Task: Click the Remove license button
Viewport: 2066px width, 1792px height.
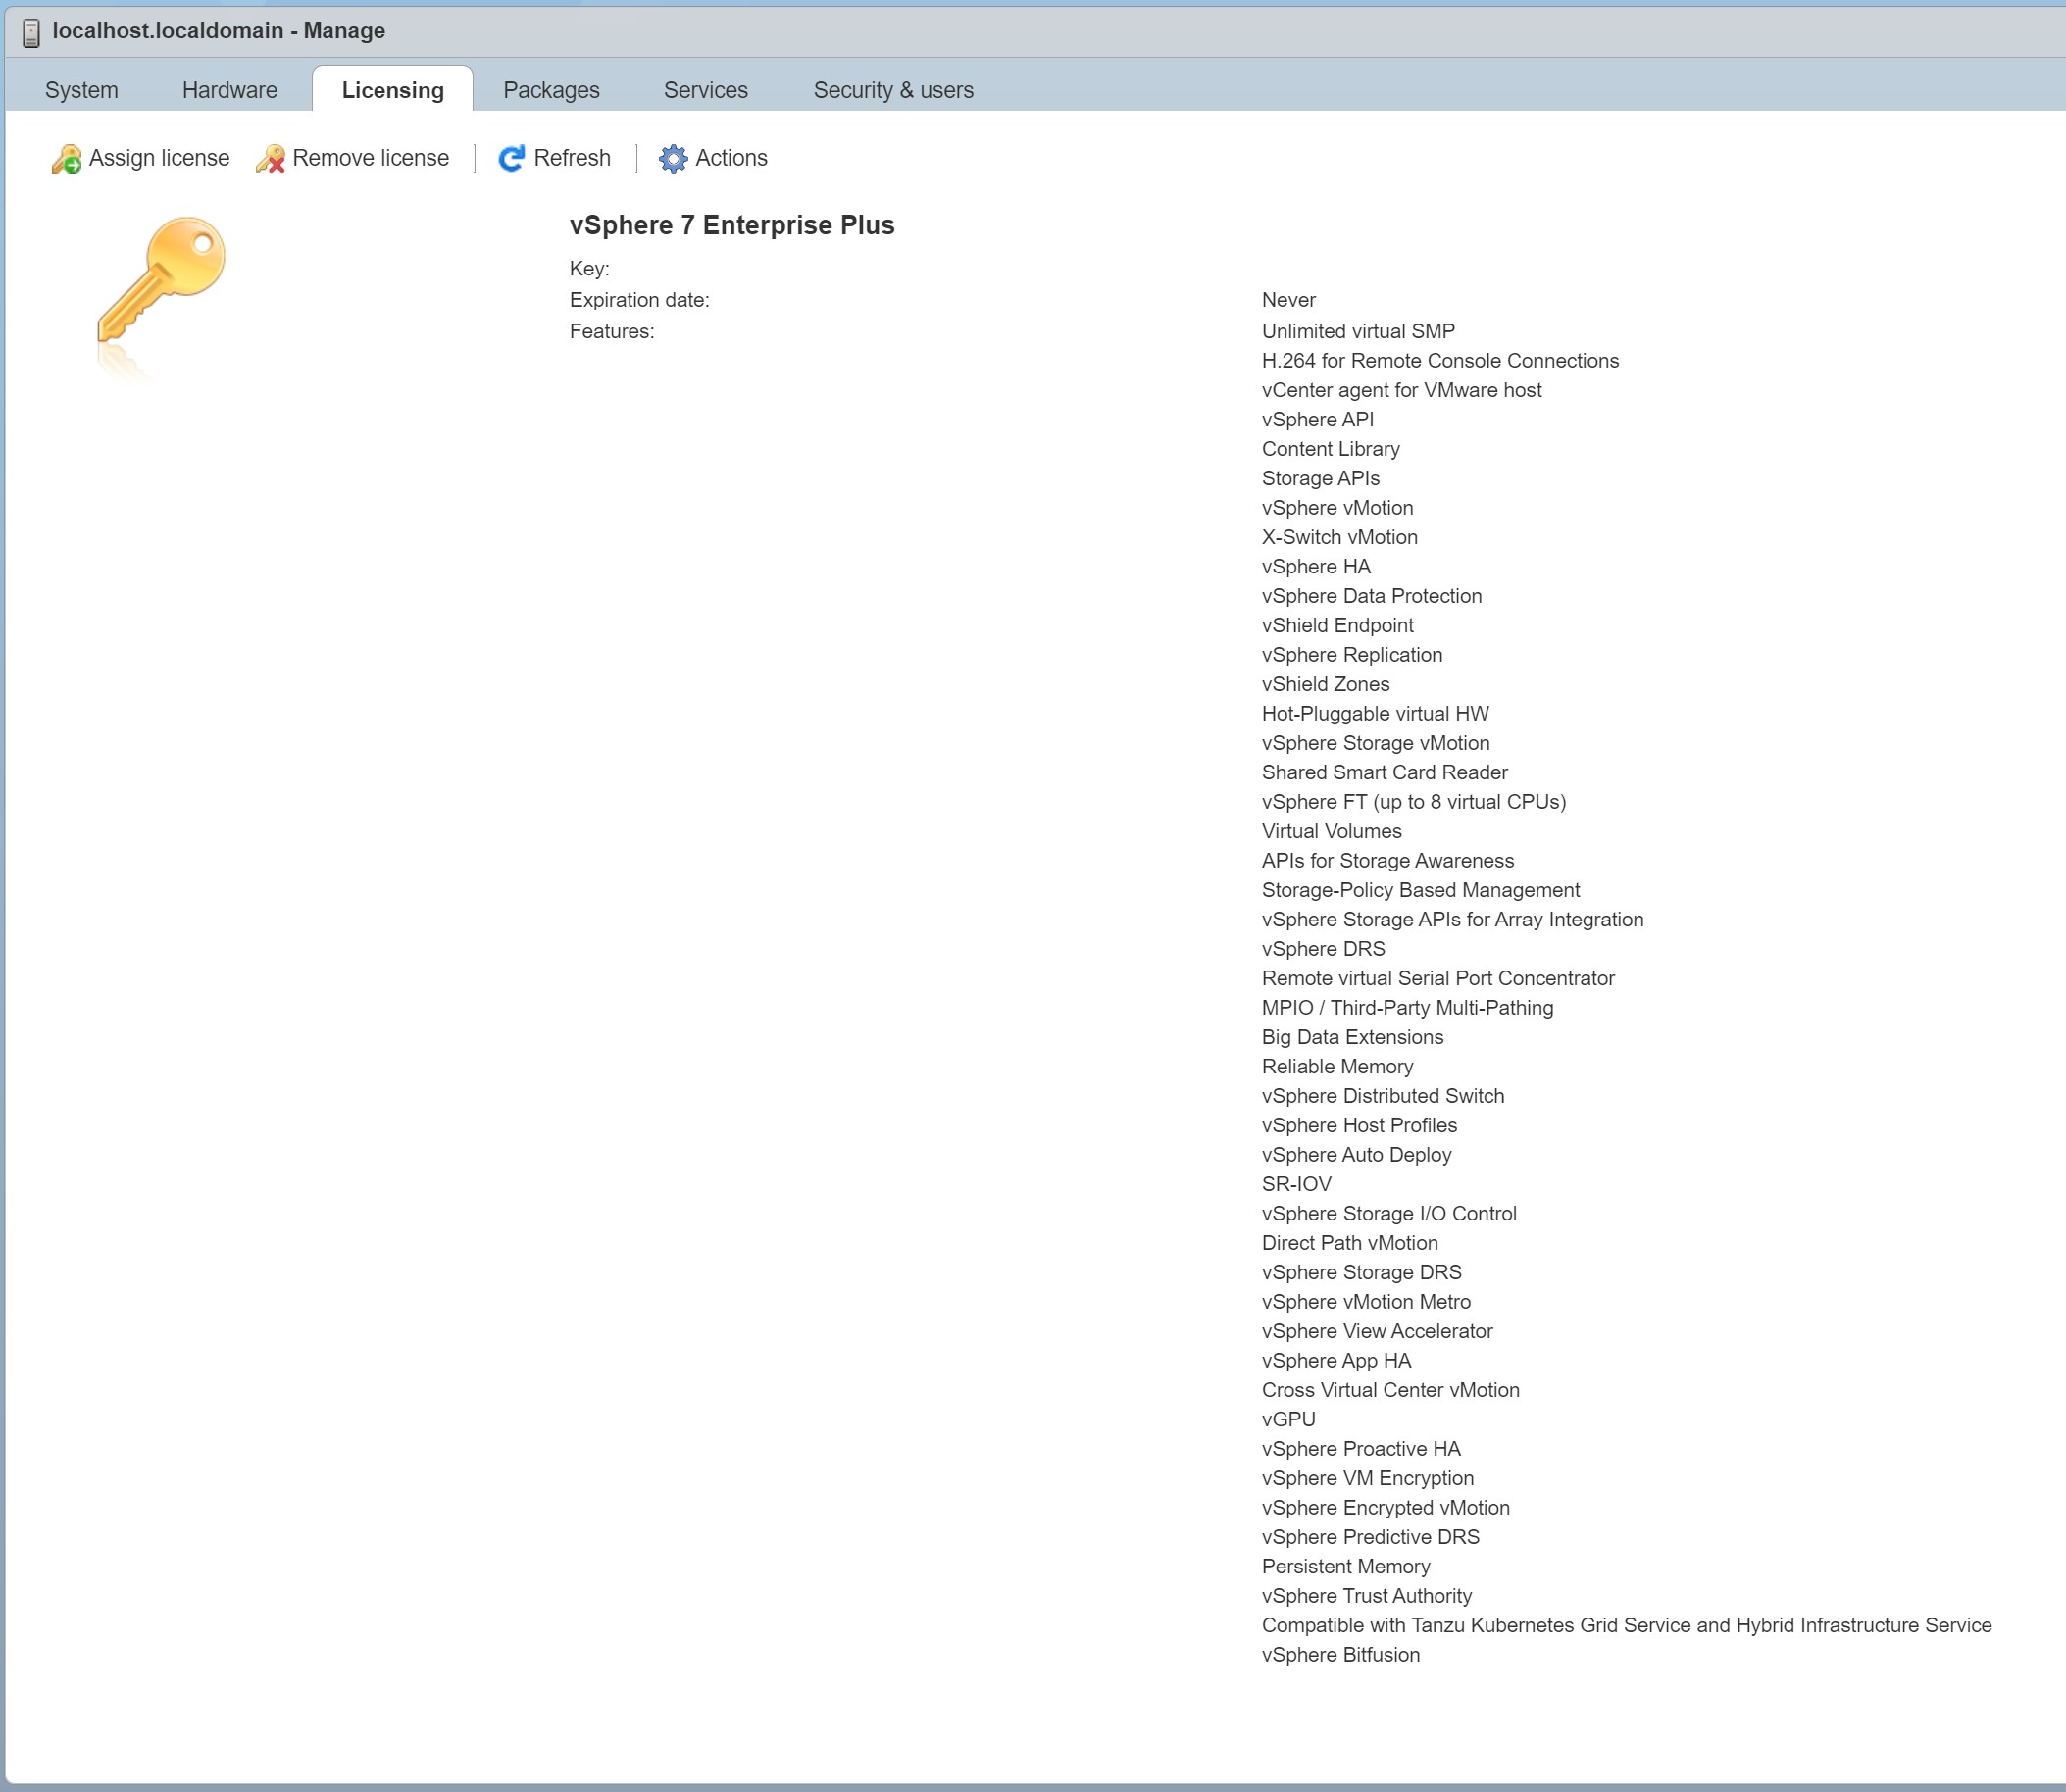Action: (370, 157)
